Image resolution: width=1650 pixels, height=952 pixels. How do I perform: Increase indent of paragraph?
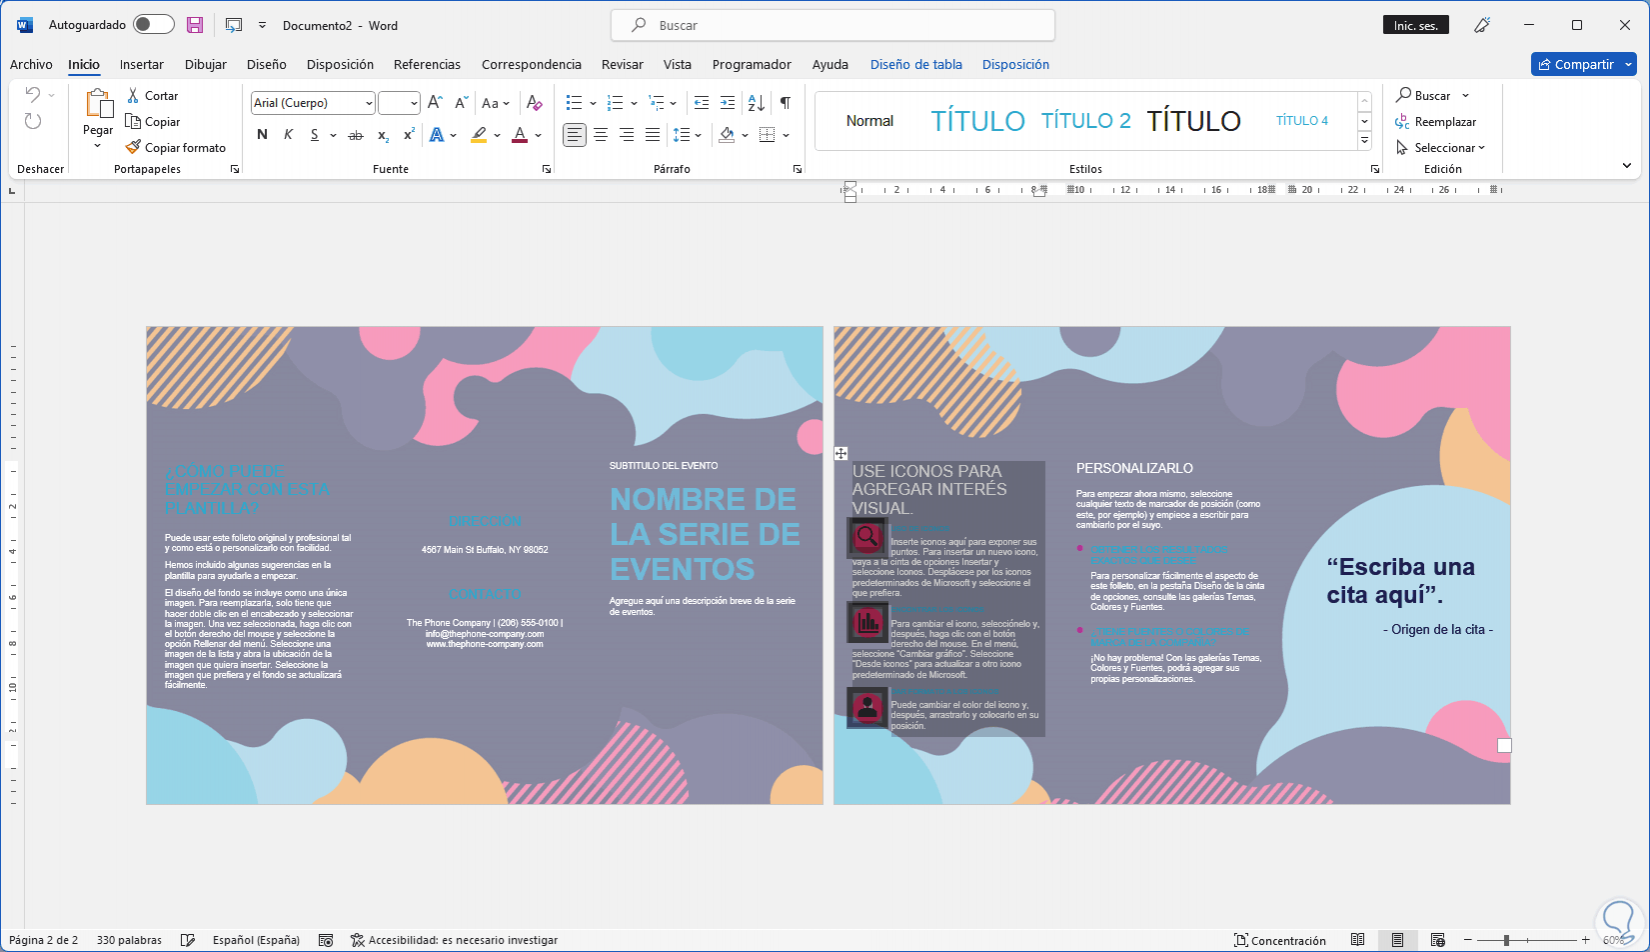click(727, 103)
